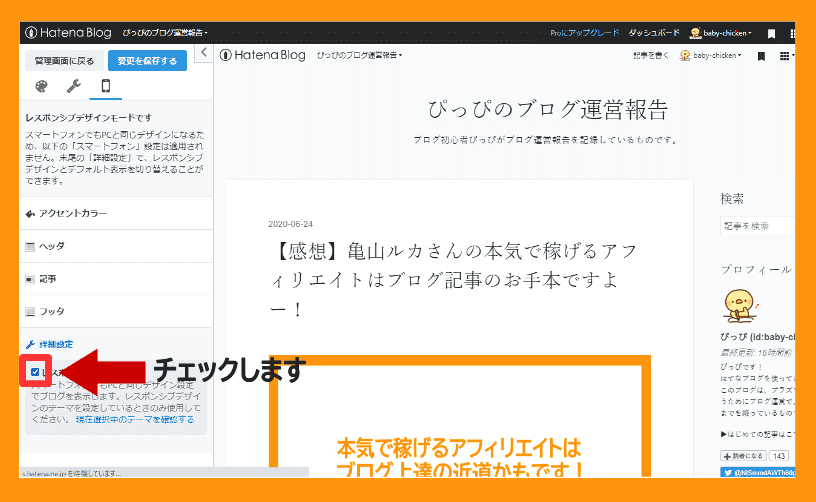Collapse 詳細設定 section

click(116, 344)
